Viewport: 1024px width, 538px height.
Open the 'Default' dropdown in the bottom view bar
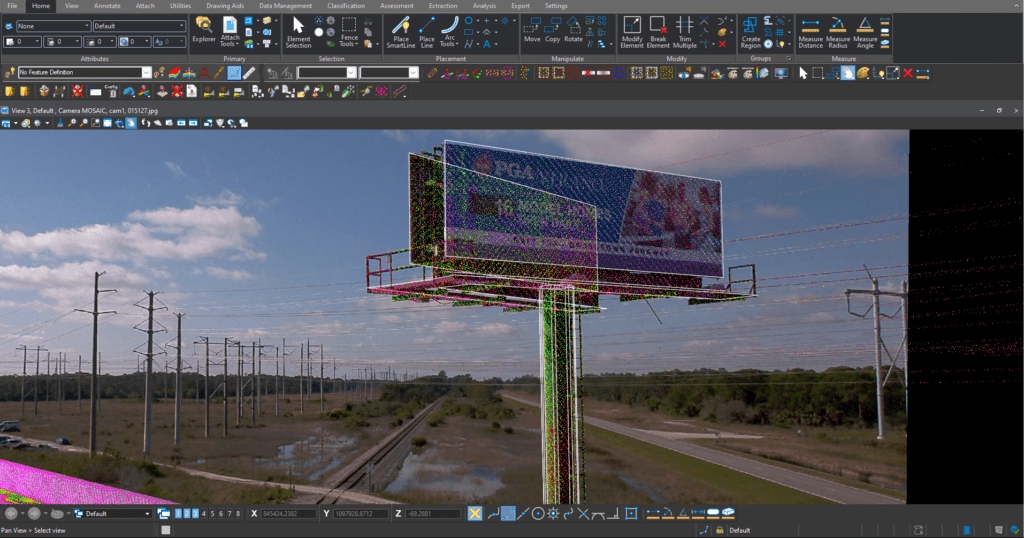click(112, 514)
